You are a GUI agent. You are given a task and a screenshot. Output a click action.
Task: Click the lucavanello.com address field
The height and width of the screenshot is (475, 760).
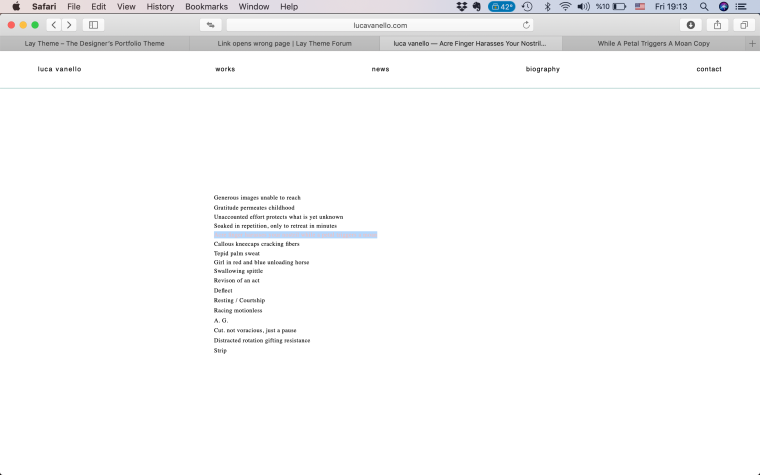click(x=380, y=25)
